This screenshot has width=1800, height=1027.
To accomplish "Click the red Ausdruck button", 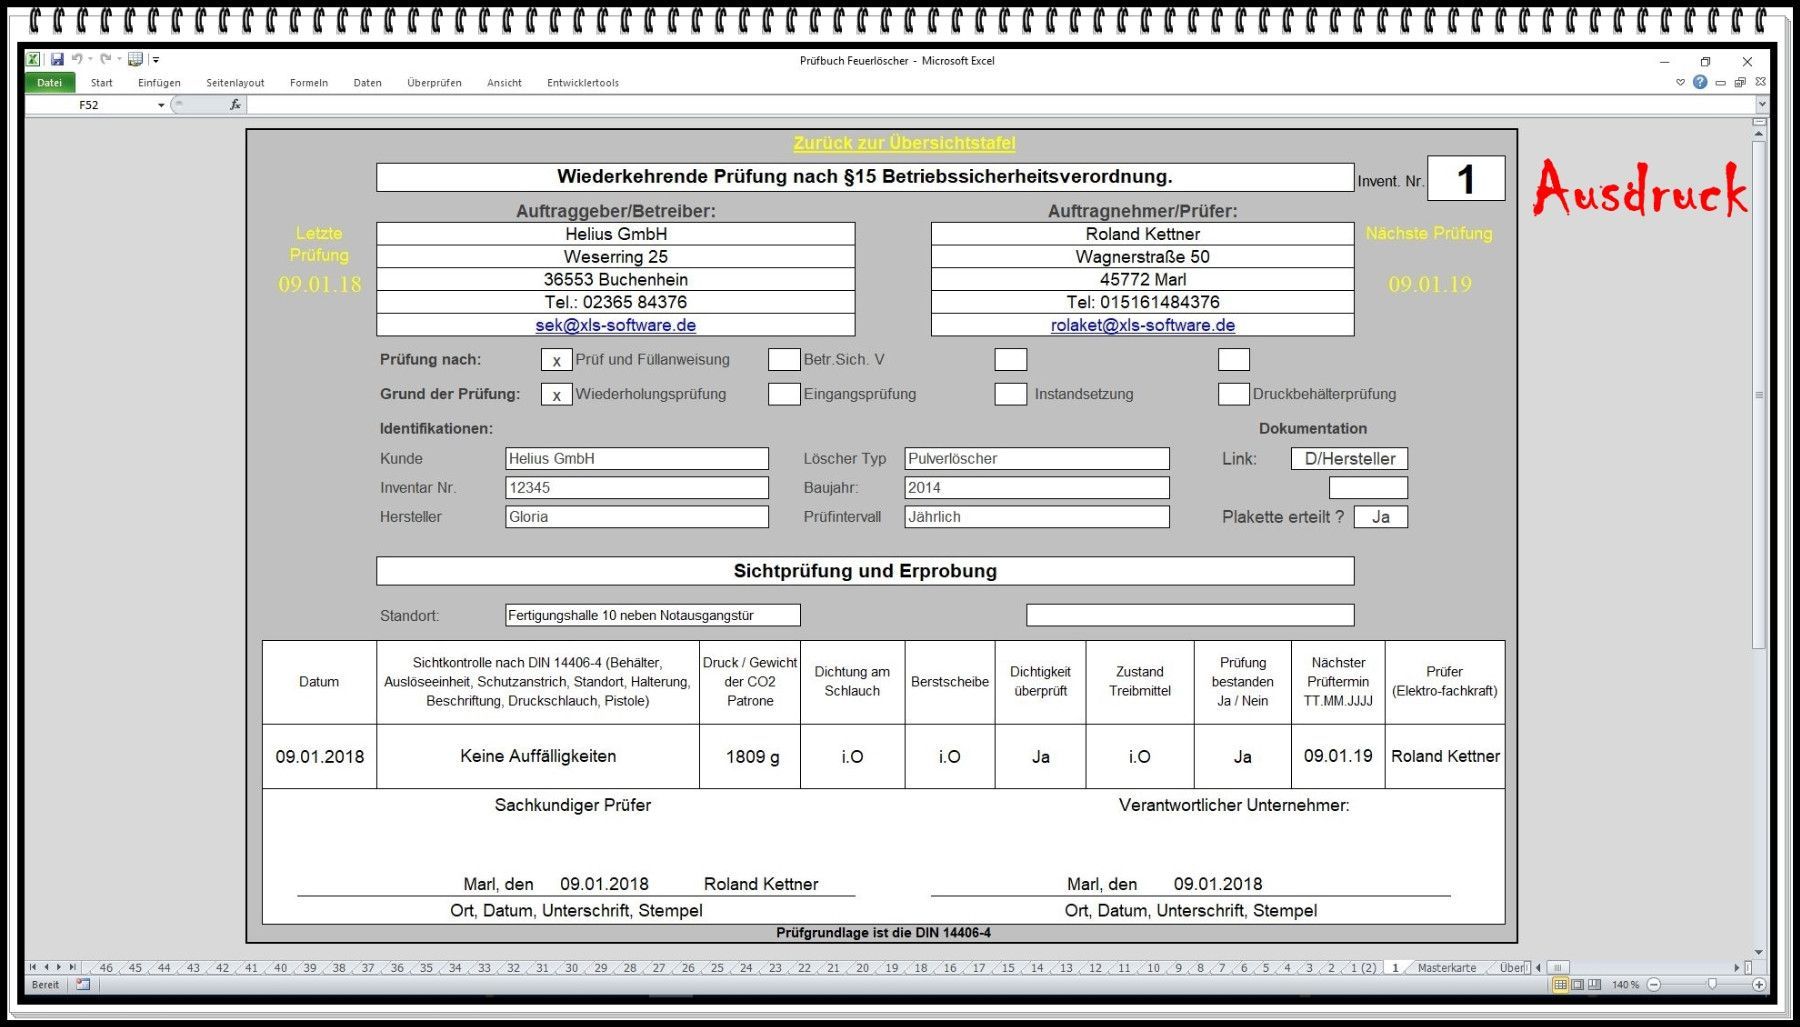I will [1640, 189].
